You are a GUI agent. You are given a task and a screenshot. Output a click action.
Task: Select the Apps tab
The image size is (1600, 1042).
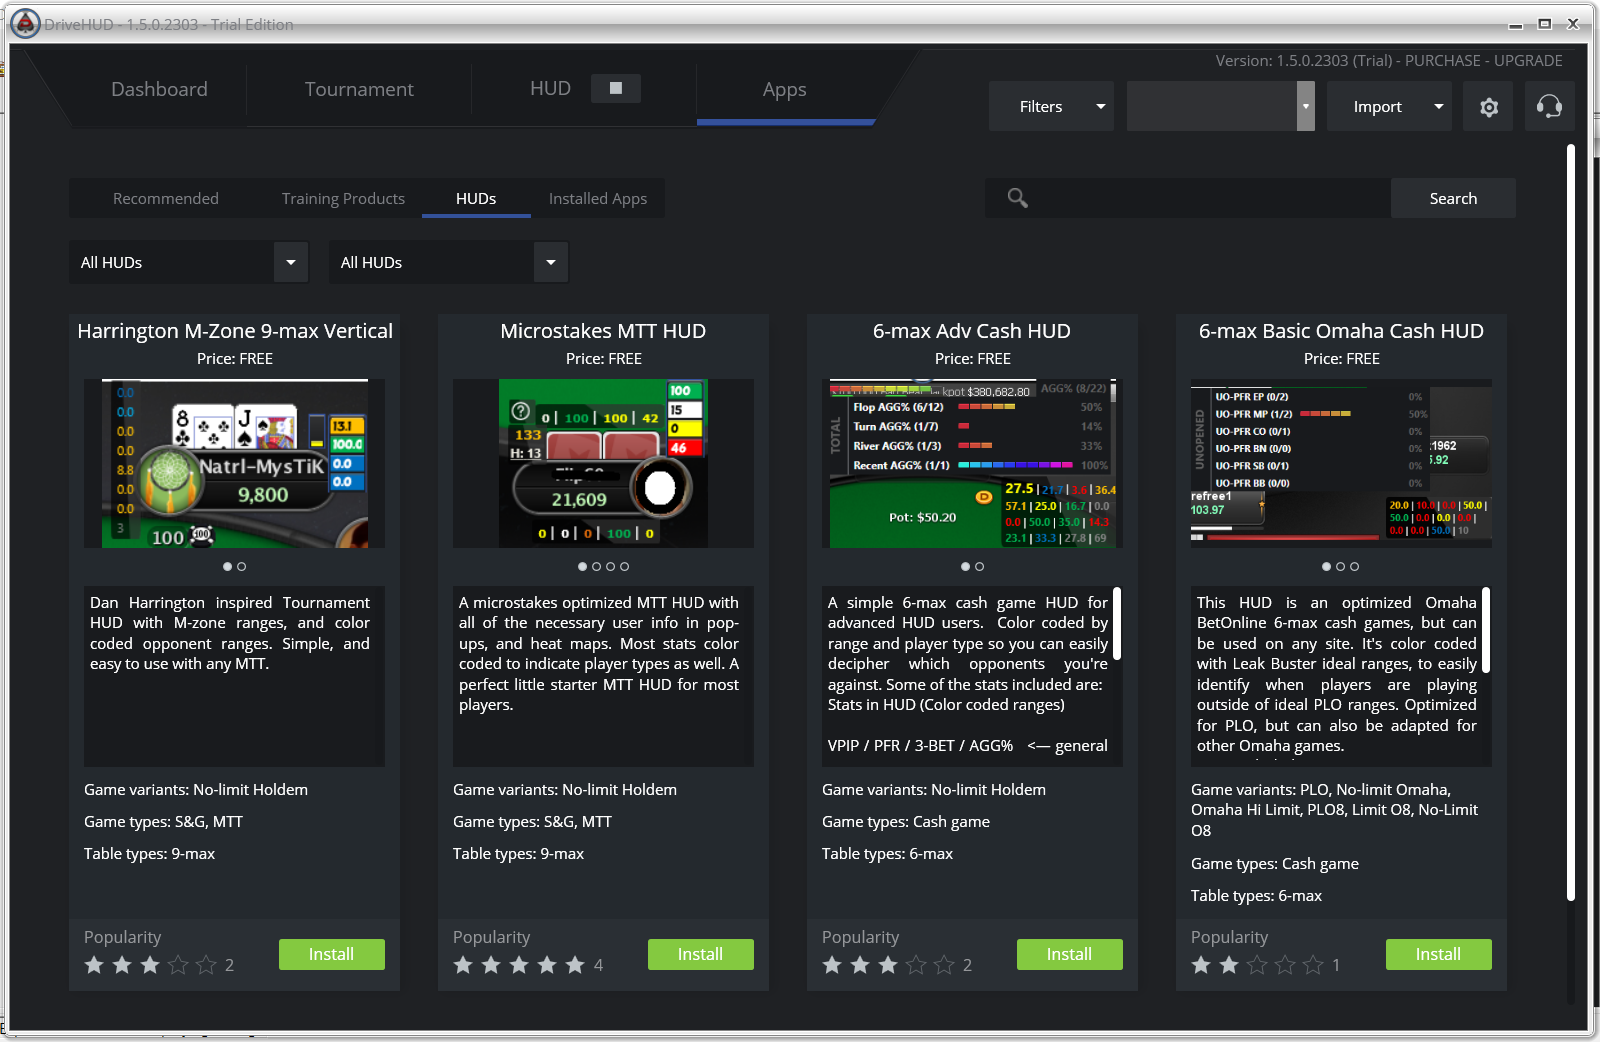pyautogui.click(x=785, y=89)
